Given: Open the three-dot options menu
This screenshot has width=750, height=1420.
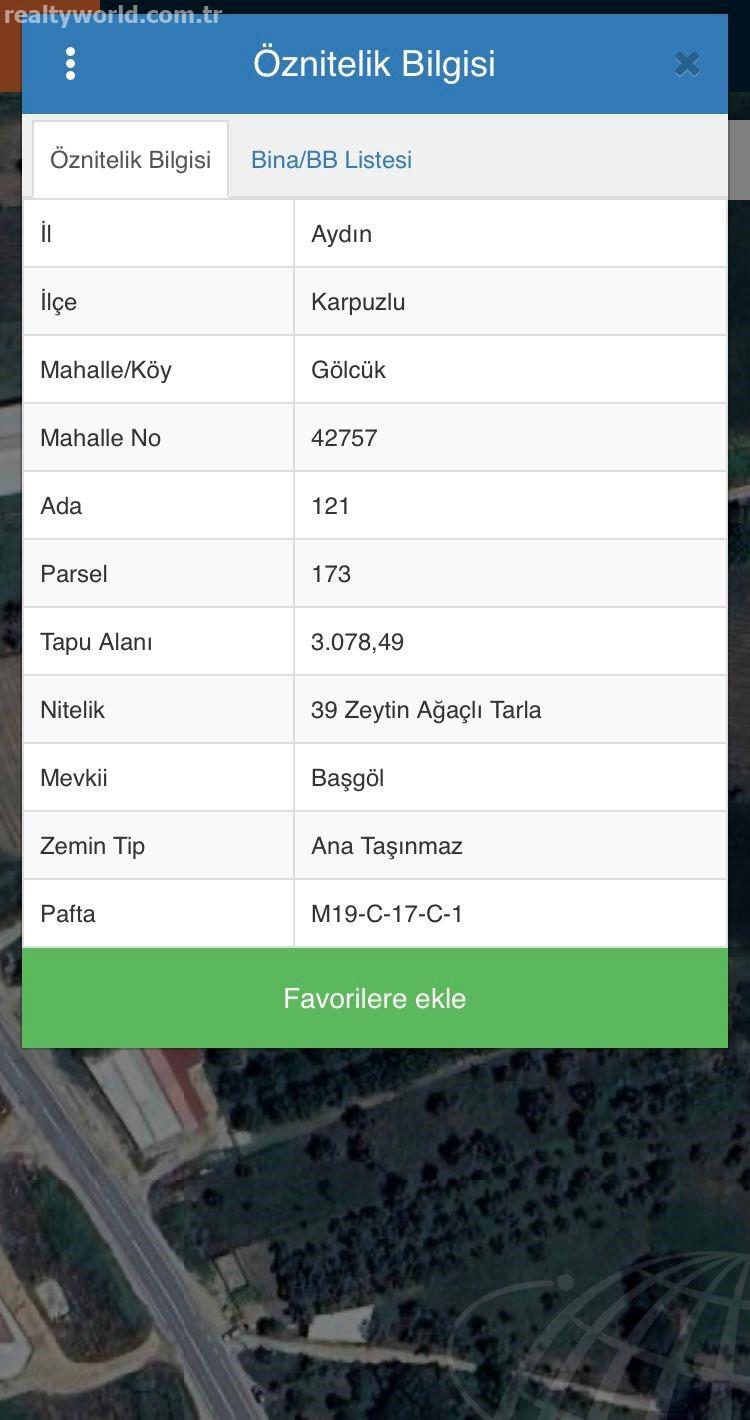Looking at the screenshot, I should point(70,64).
